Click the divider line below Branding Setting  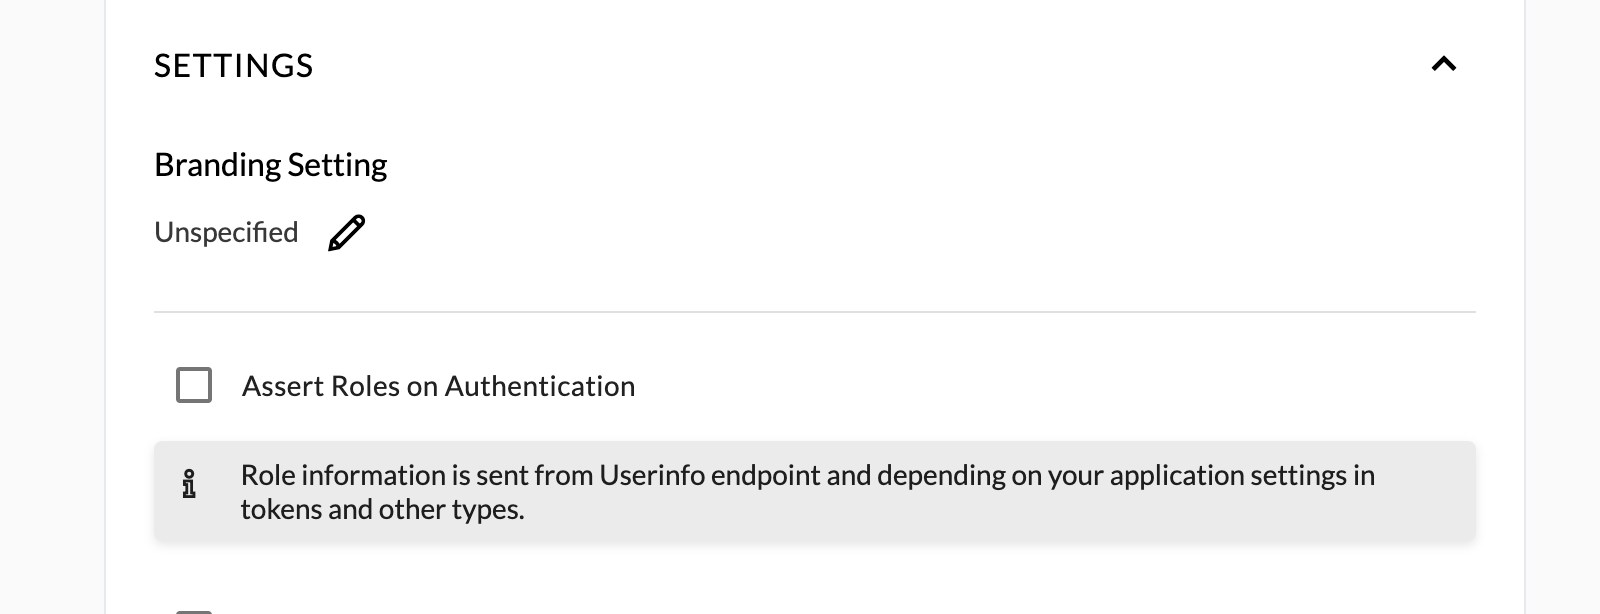[x=814, y=312]
